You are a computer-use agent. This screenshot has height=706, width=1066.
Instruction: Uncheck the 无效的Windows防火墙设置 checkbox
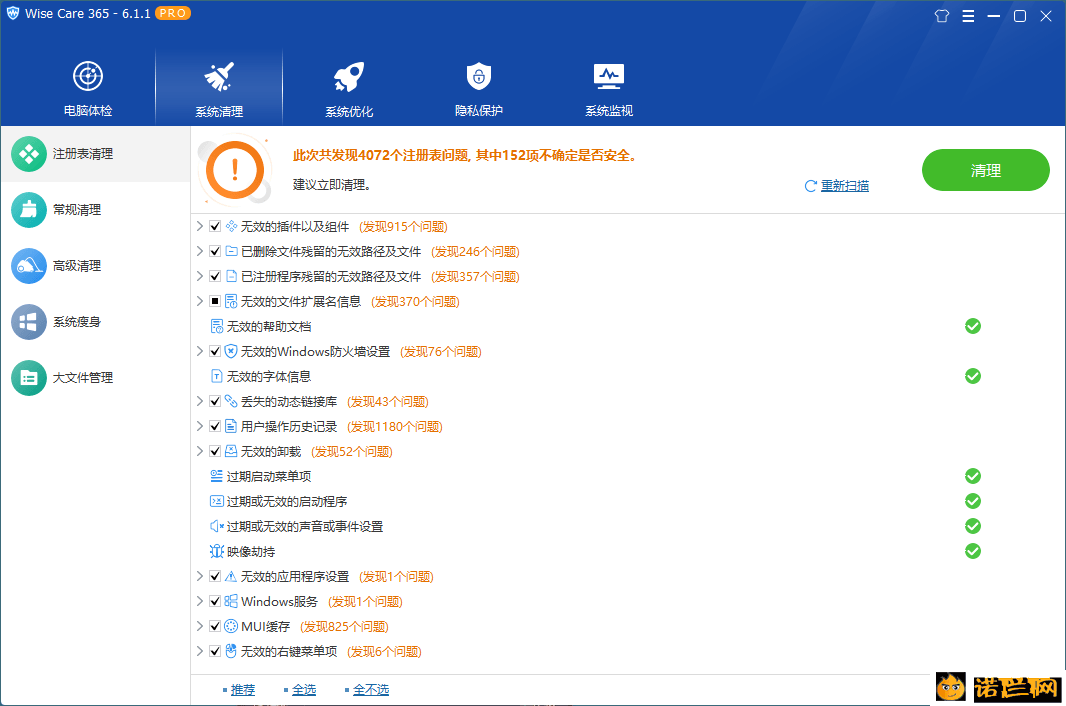(215, 352)
